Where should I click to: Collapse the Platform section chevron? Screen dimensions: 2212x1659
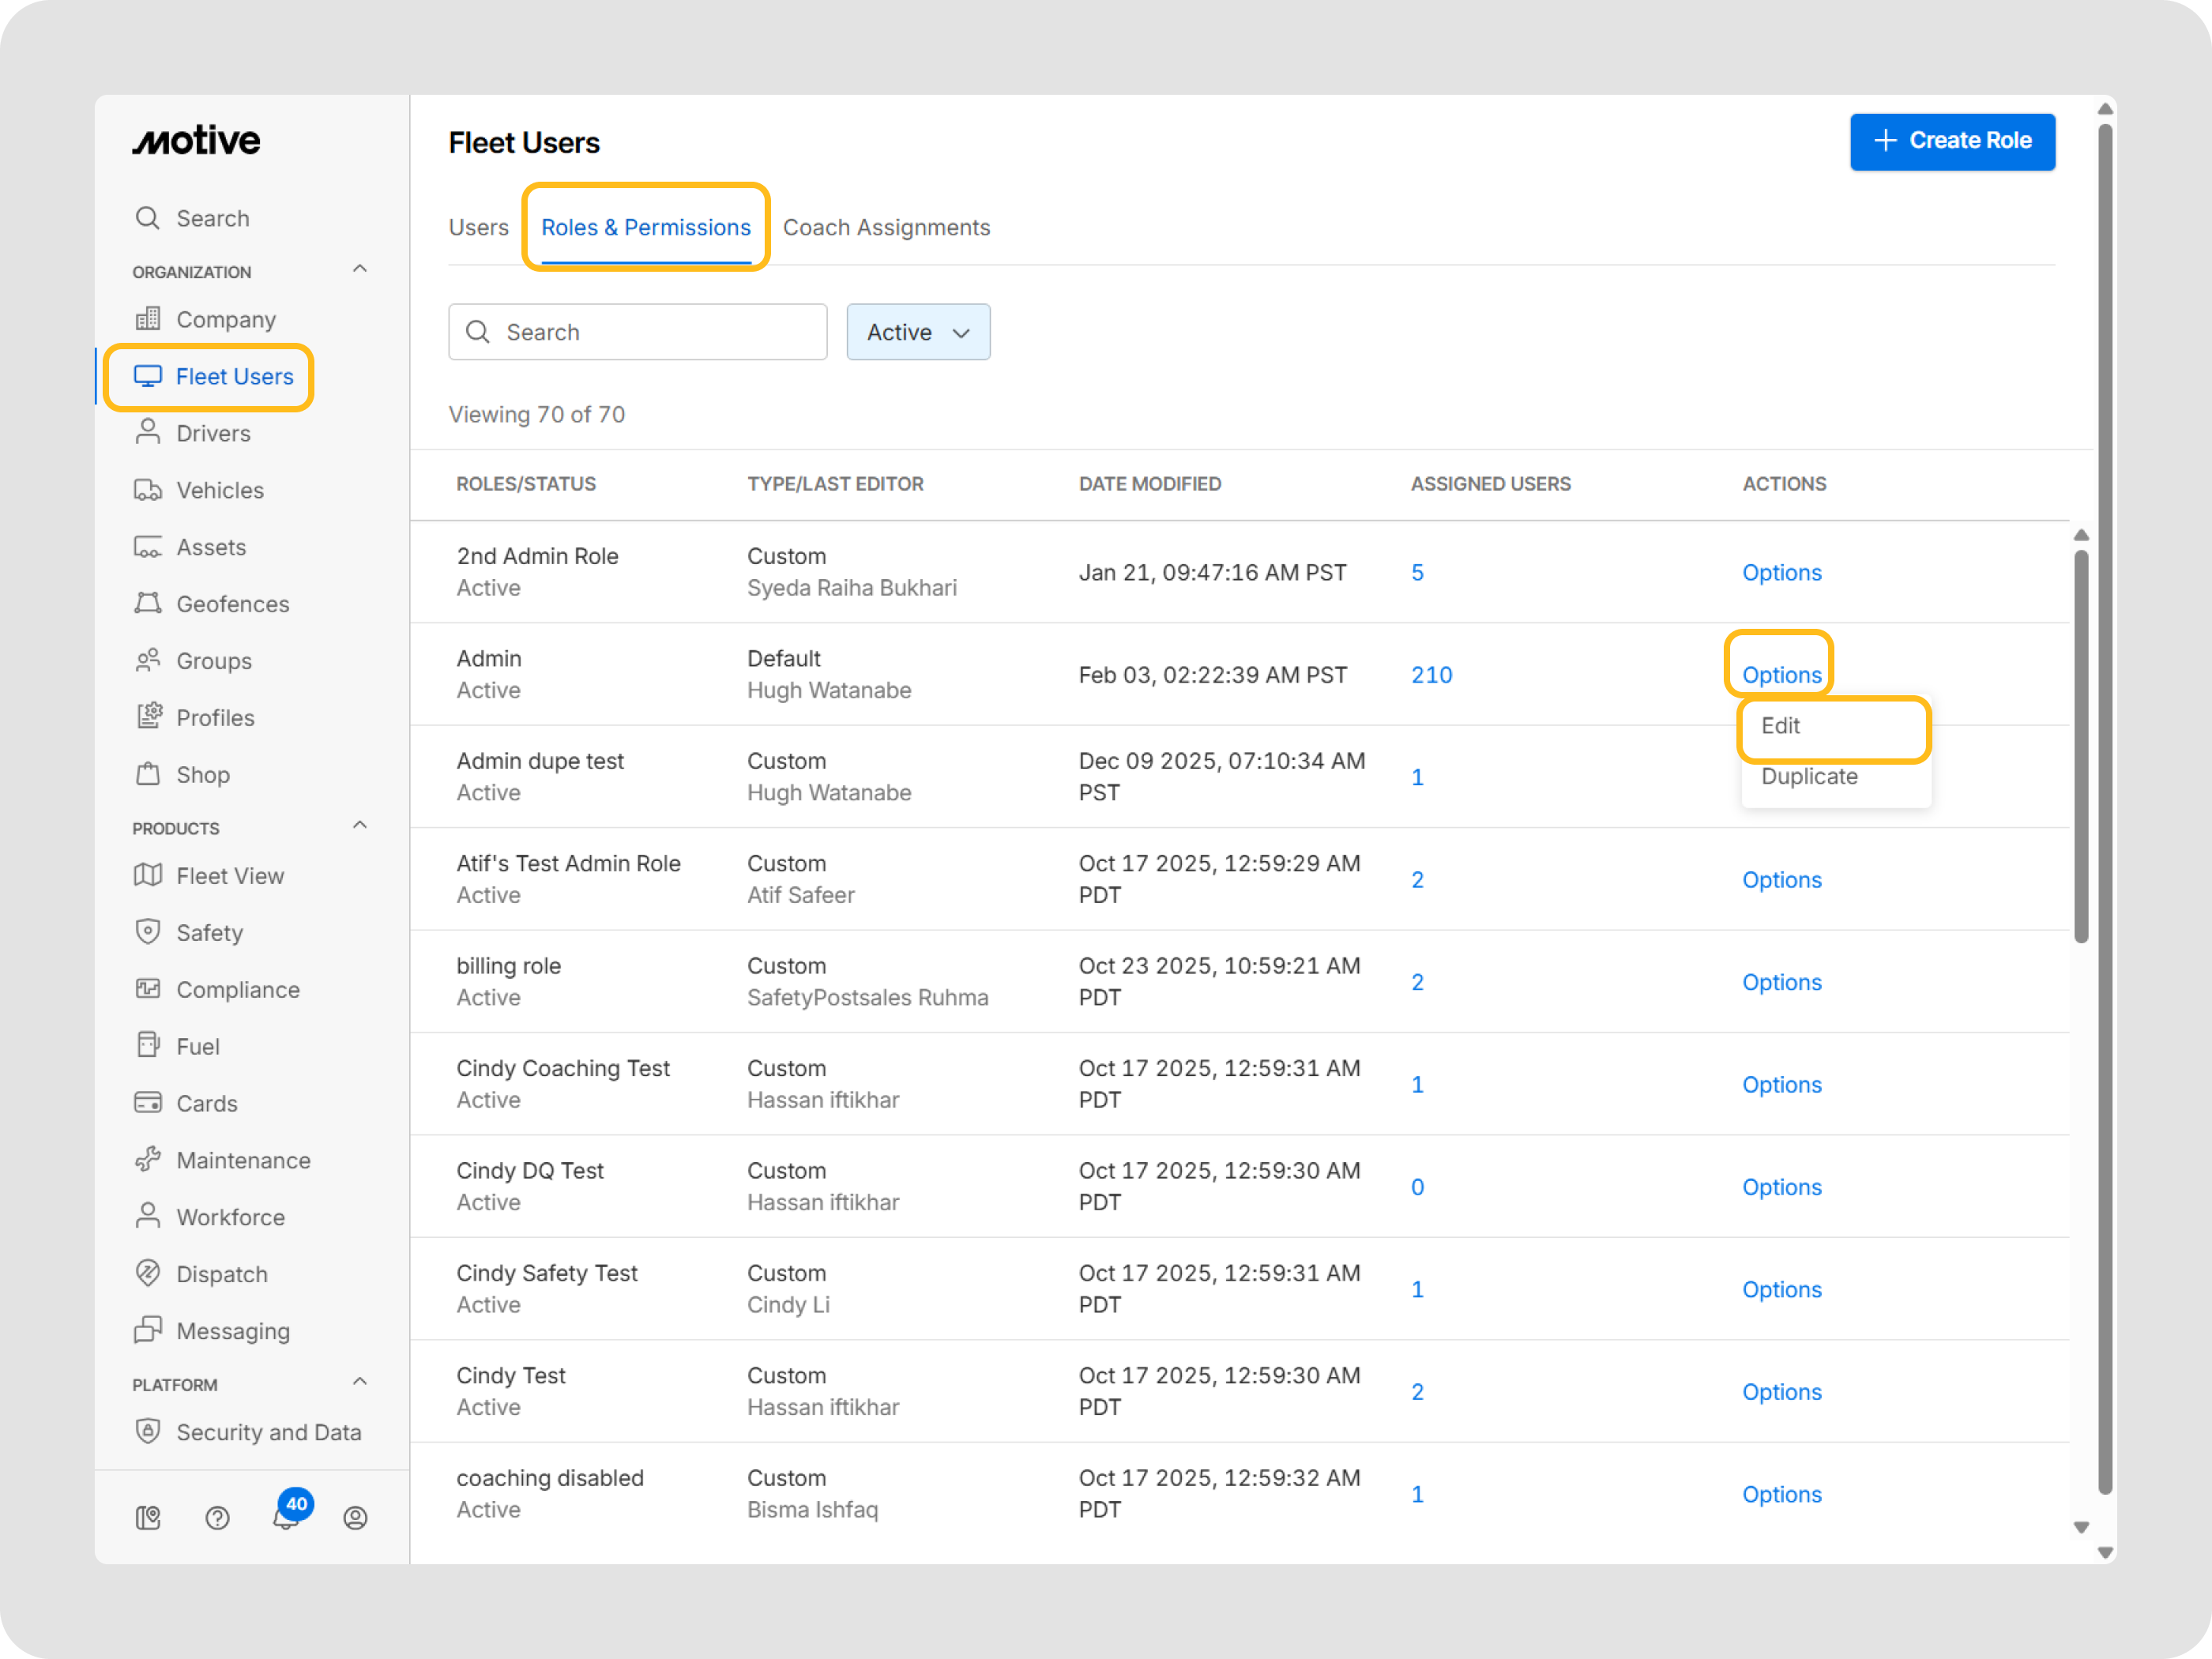(x=360, y=1382)
